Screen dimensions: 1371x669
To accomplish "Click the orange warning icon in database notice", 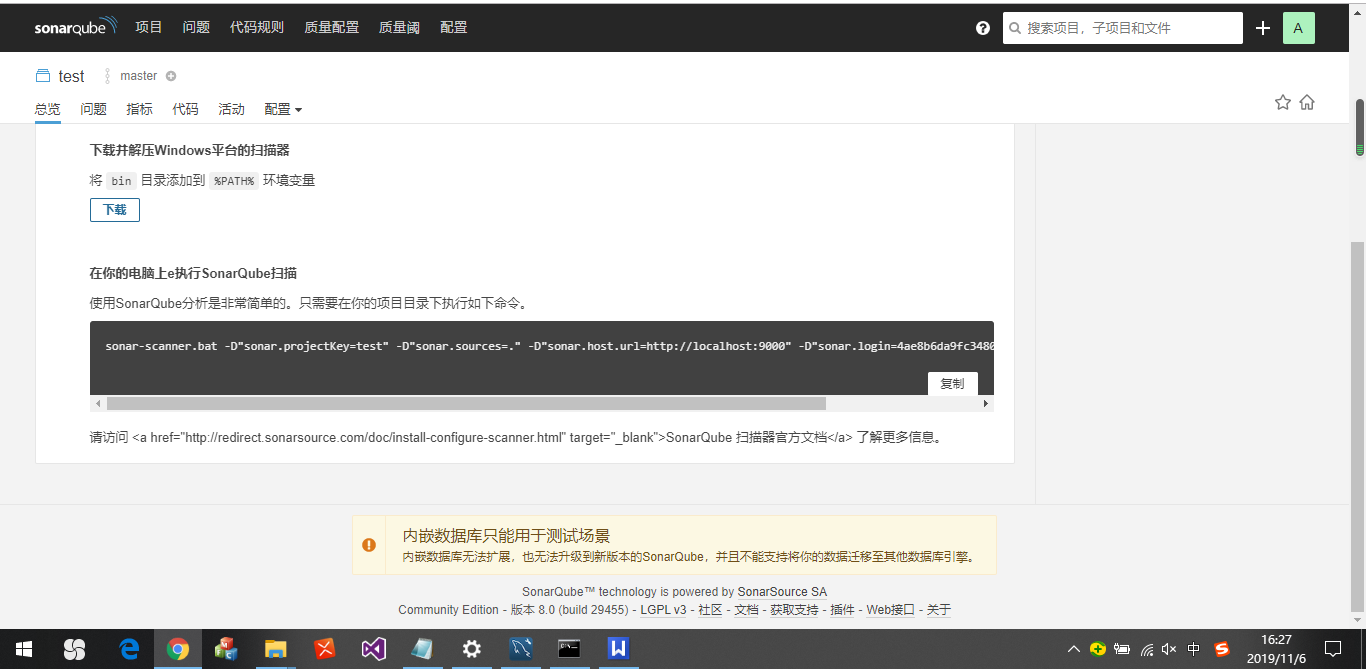I will 369,545.
